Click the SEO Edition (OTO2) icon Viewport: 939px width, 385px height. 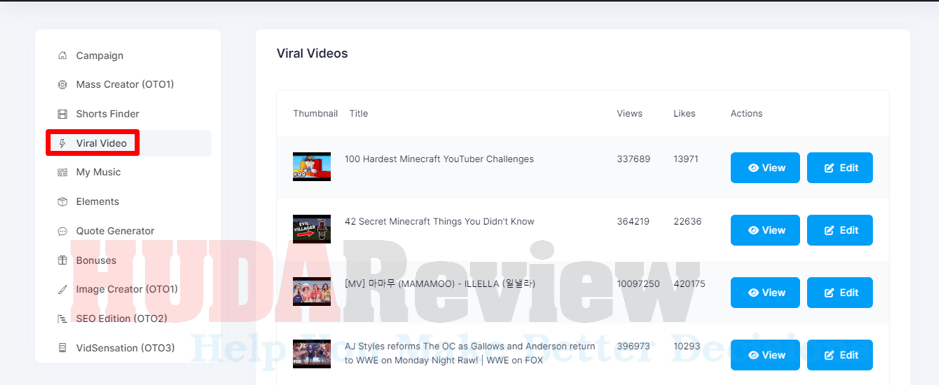(x=62, y=319)
